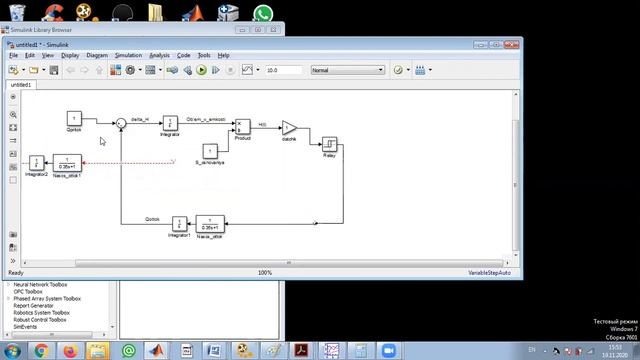The height and width of the screenshot is (360, 640).
Task: Run the simulation with green play button
Action: pos(201,70)
